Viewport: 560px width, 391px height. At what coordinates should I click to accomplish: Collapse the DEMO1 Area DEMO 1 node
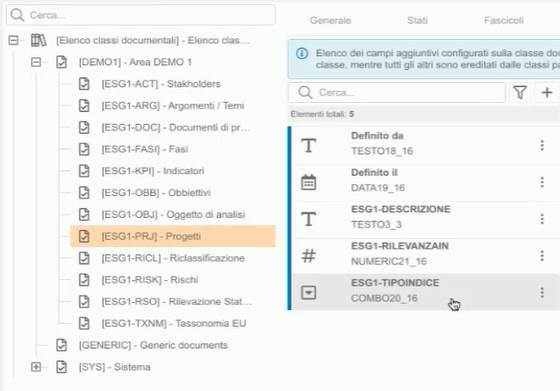(x=36, y=62)
